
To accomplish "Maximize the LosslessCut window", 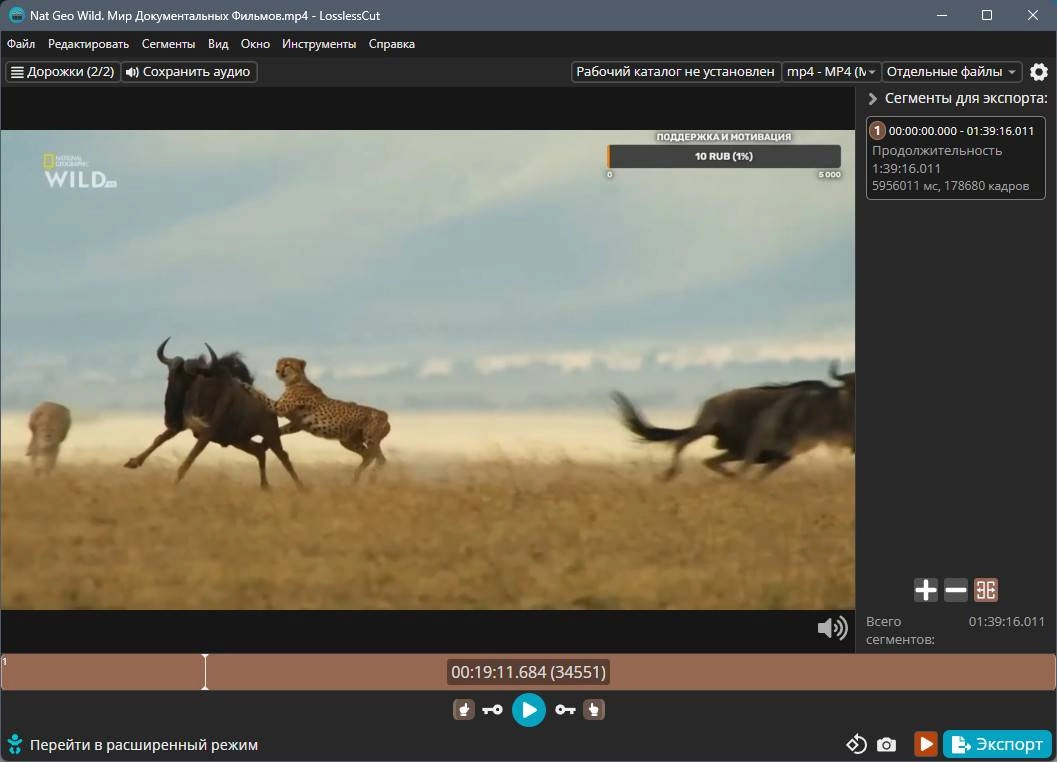I will click(x=987, y=15).
